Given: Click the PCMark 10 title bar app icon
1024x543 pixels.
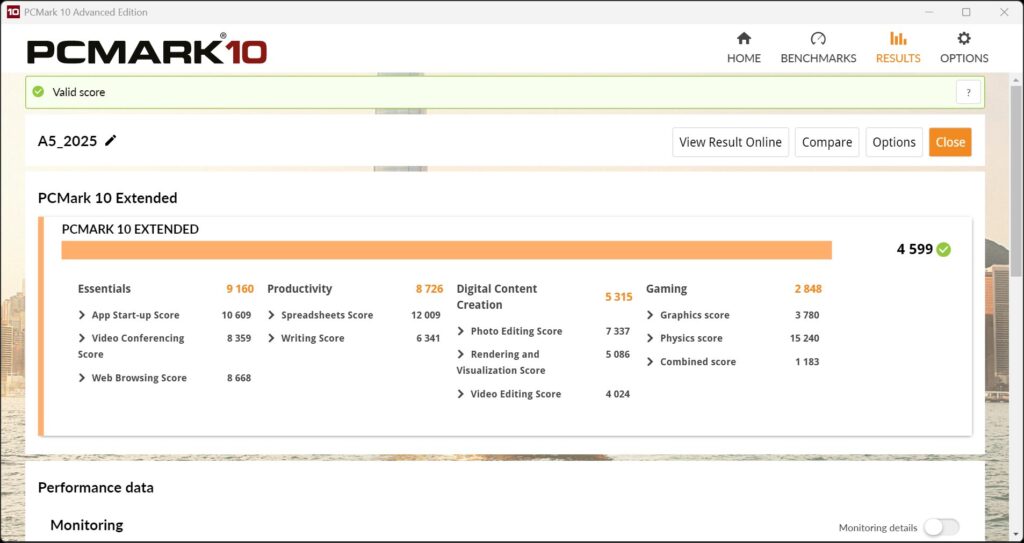Looking at the screenshot, I should [13, 12].
